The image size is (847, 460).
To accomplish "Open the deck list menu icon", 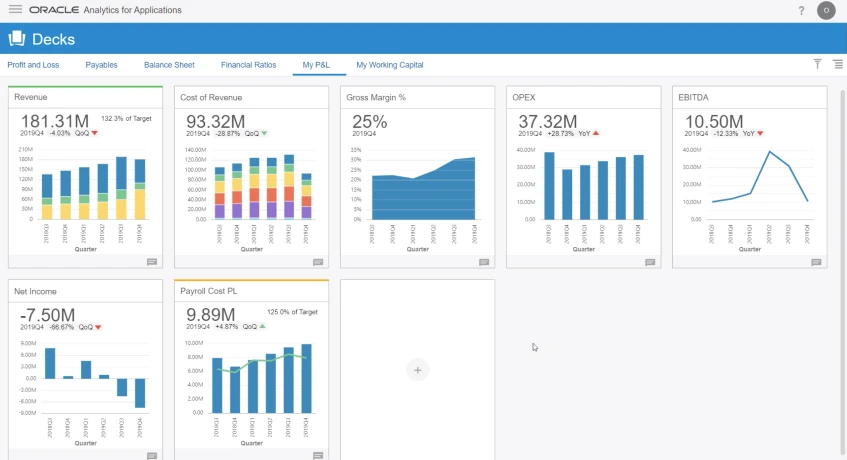I will [x=838, y=64].
